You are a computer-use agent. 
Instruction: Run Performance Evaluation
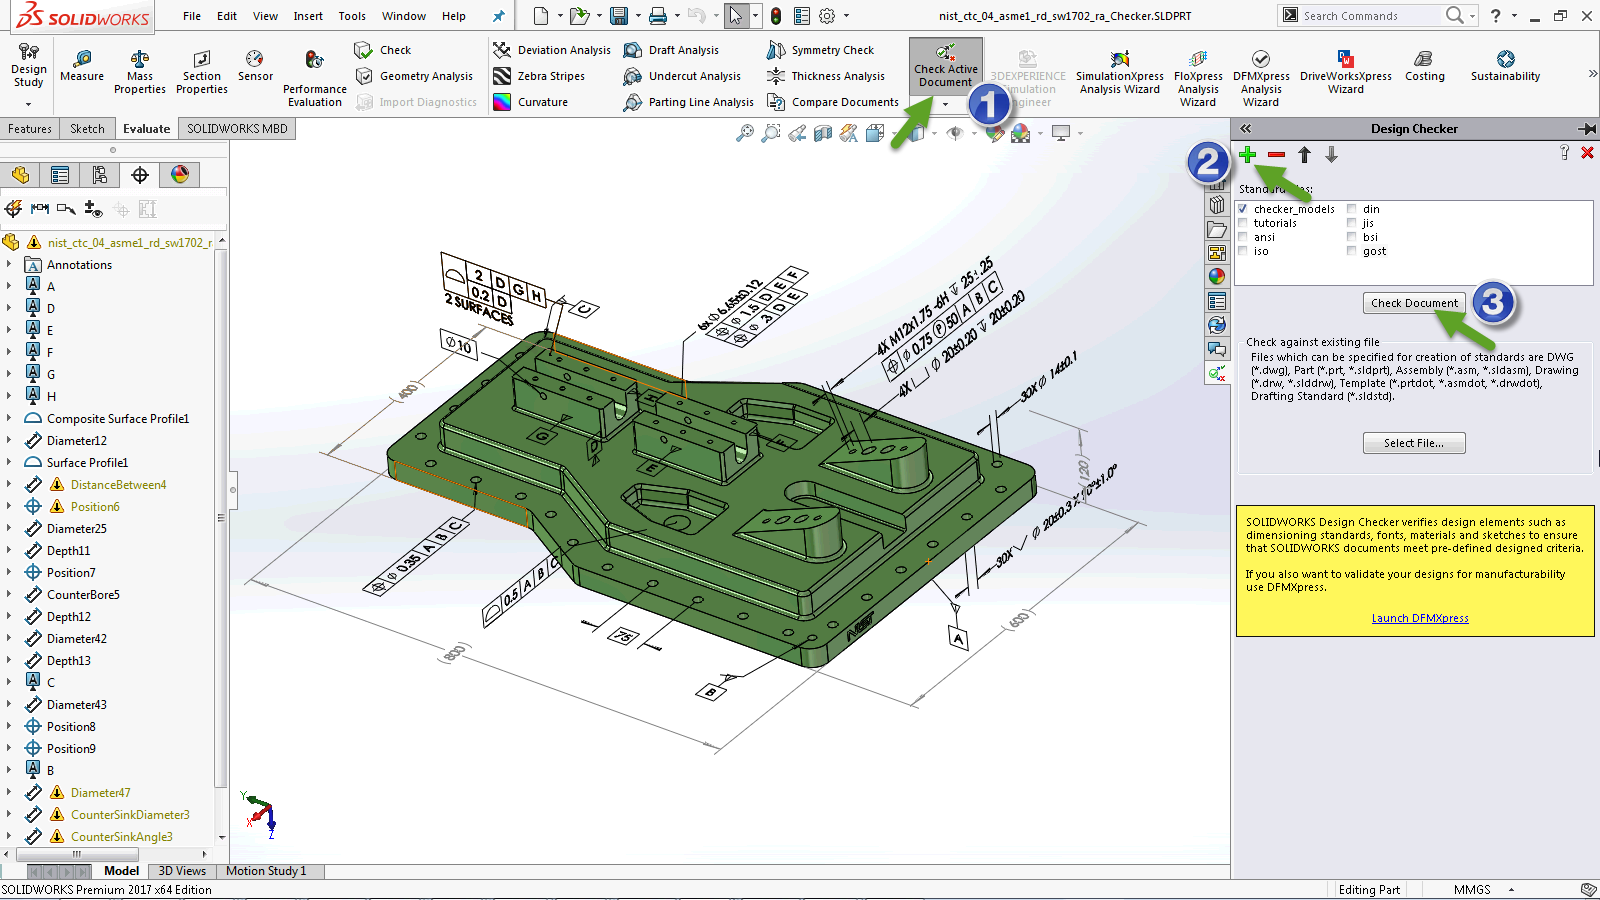(x=315, y=78)
